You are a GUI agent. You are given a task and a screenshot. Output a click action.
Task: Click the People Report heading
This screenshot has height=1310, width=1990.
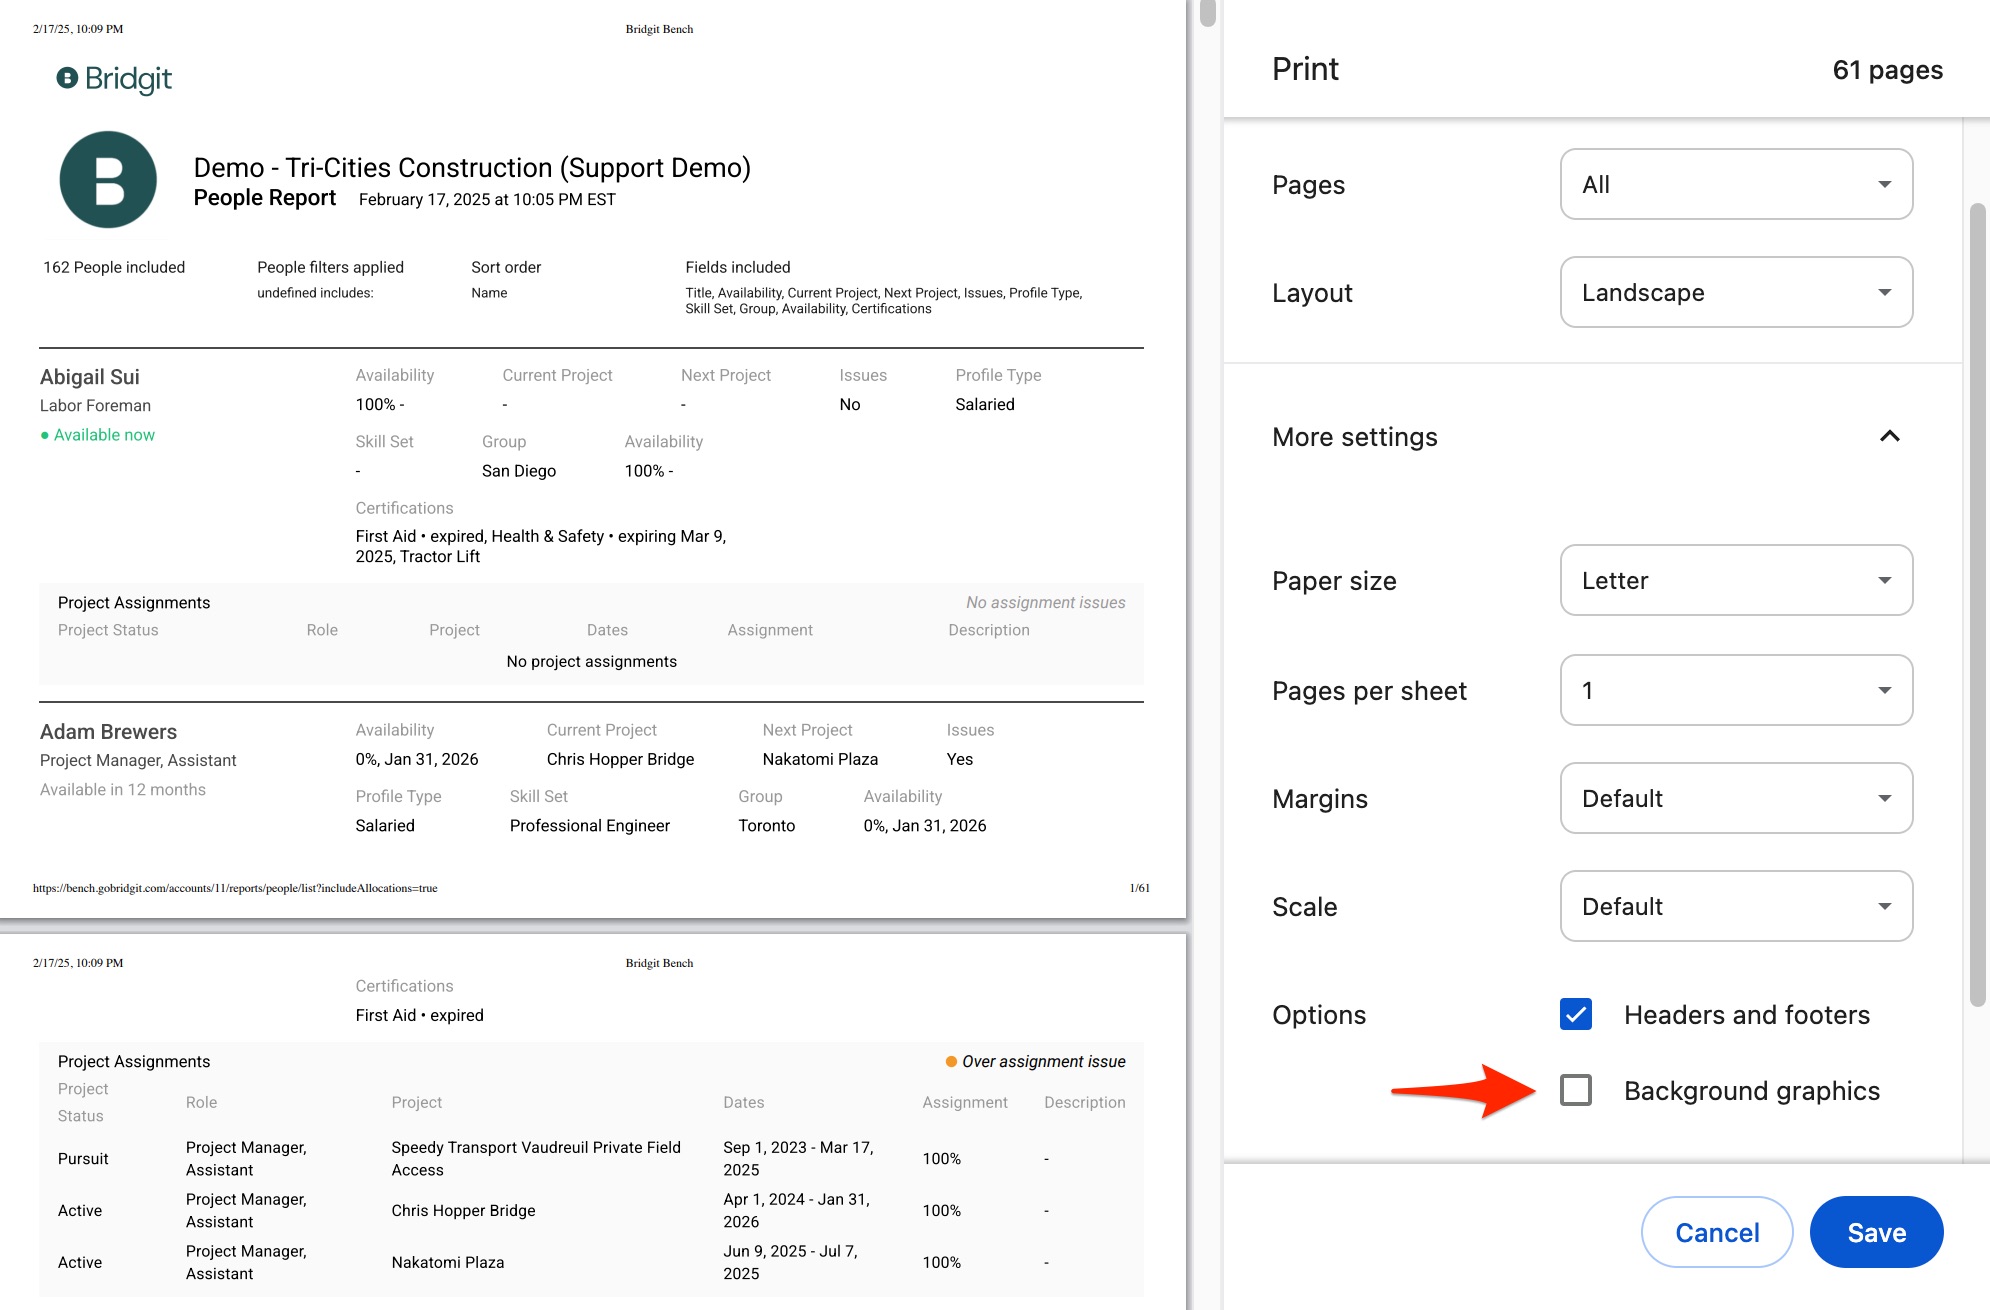coord(264,198)
